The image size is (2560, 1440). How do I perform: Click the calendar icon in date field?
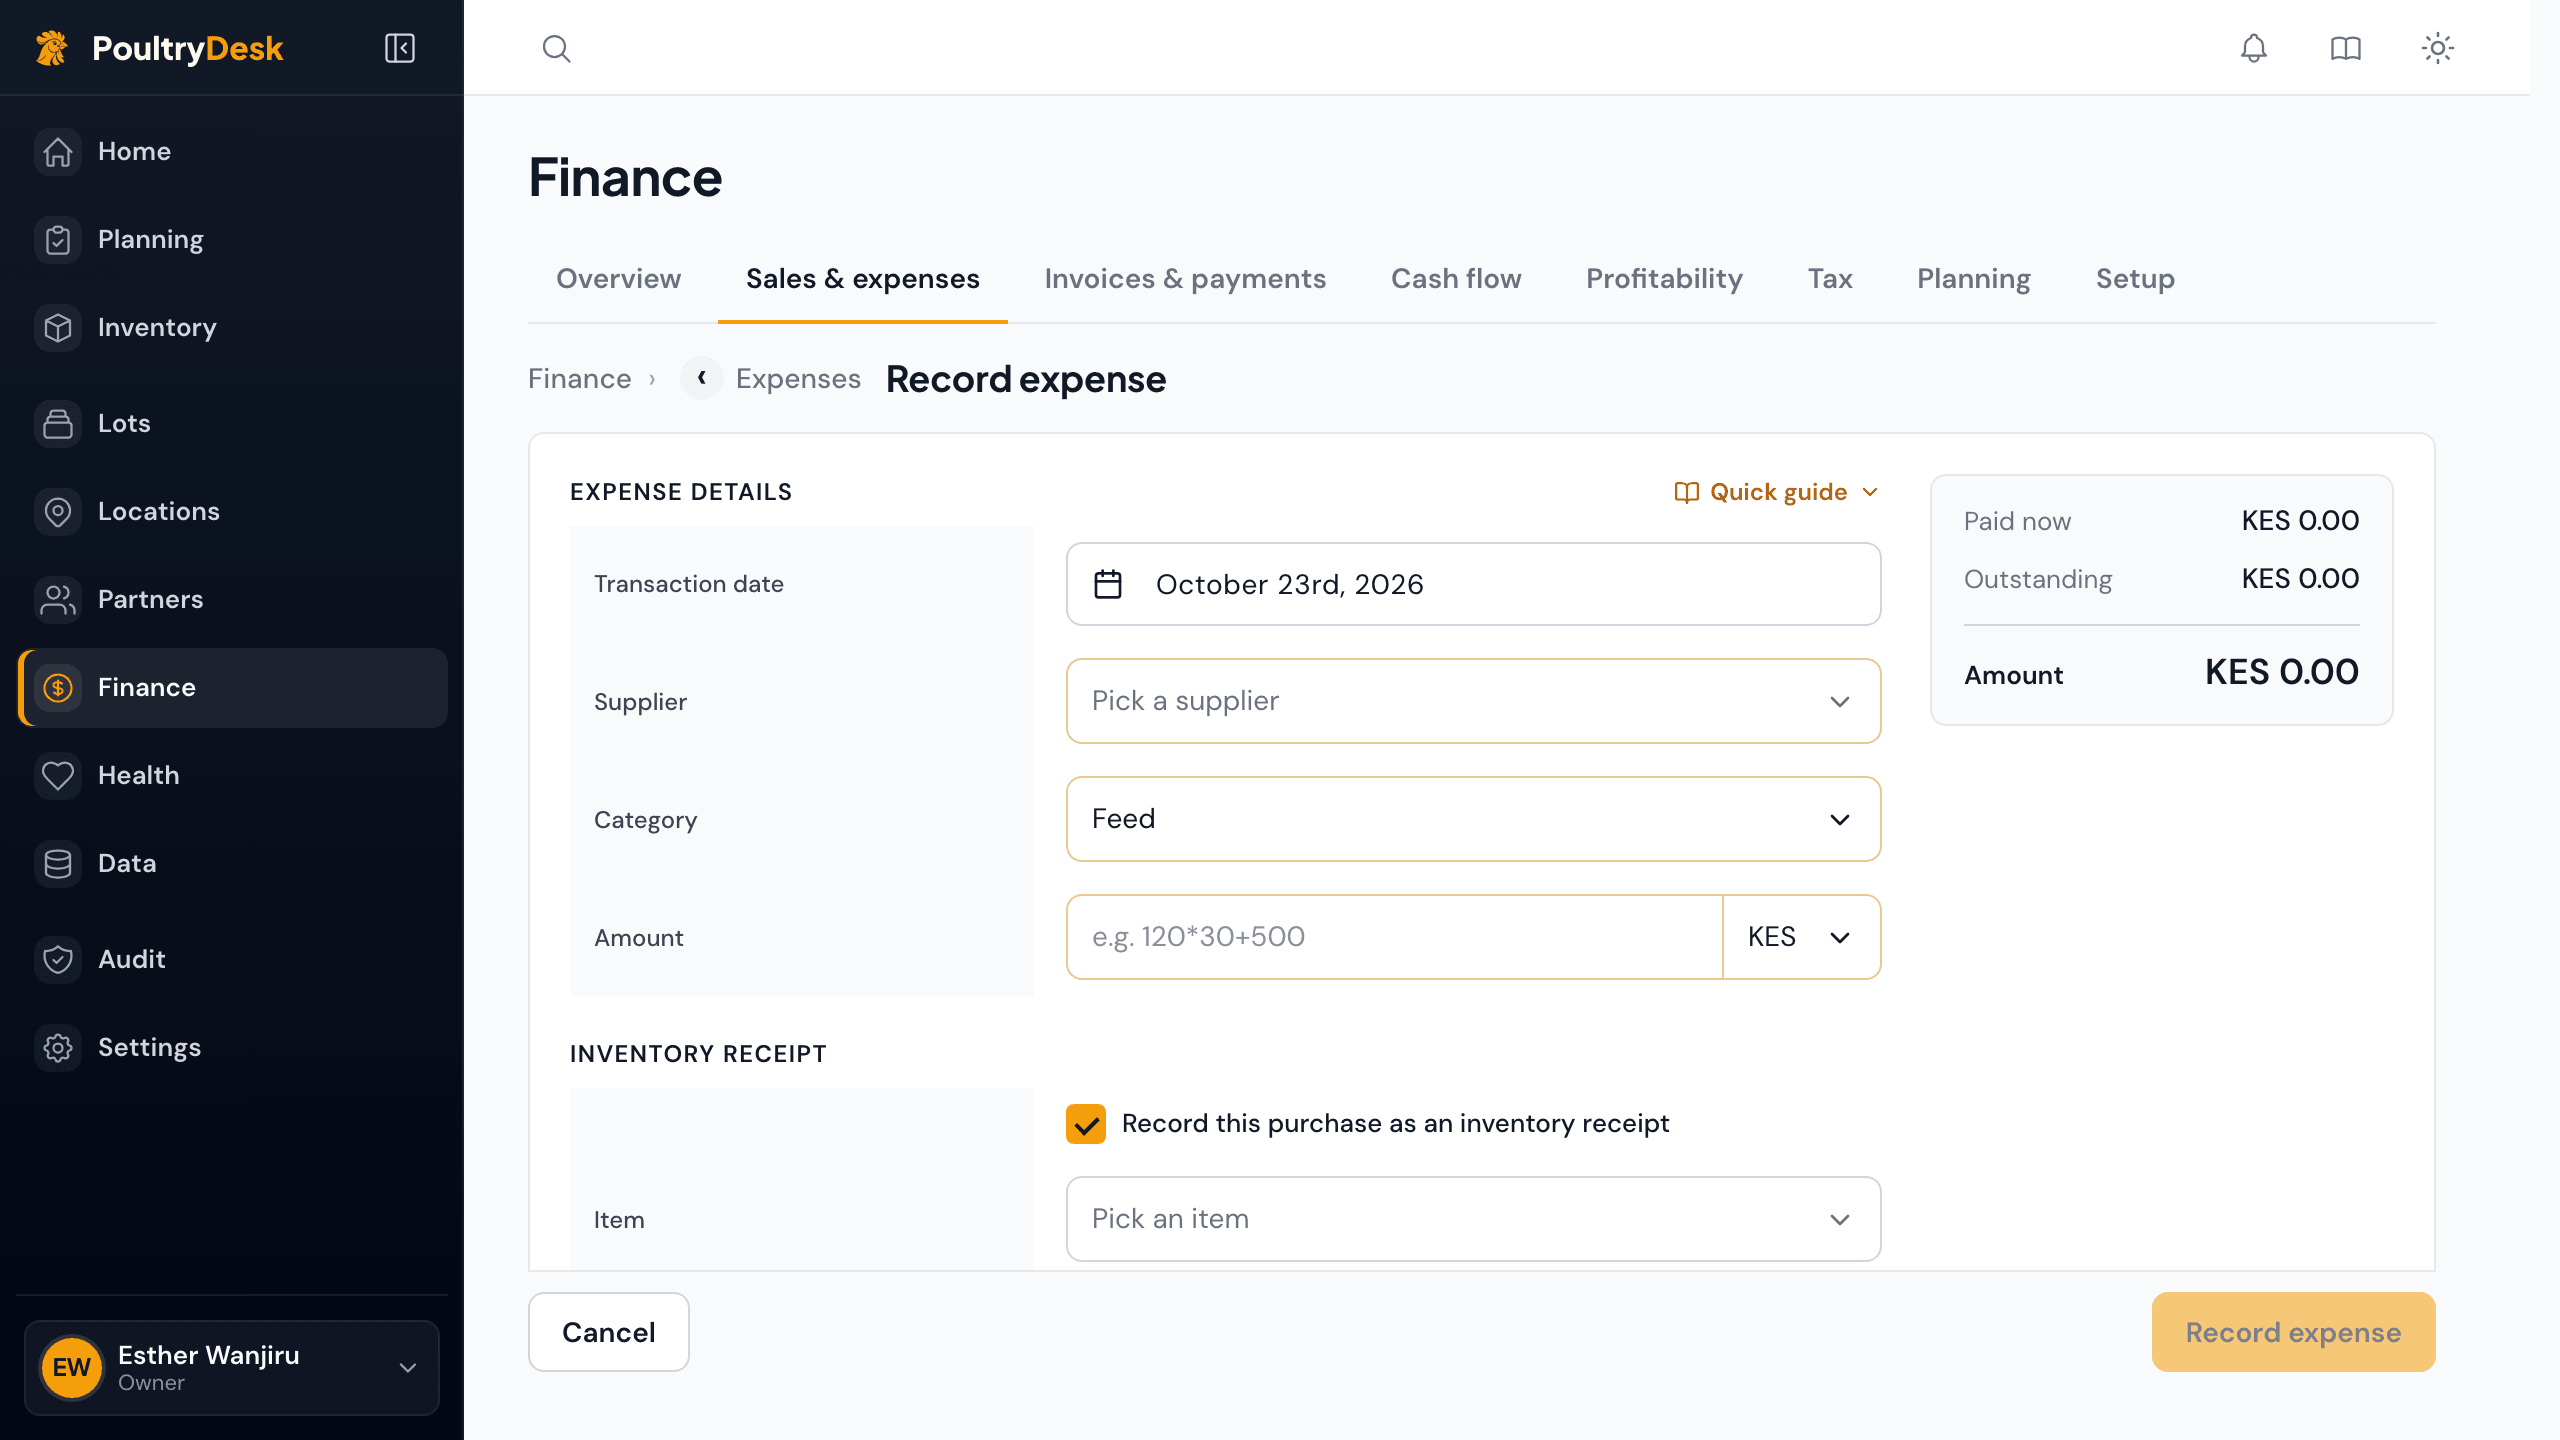pyautogui.click(x=1108, y=584)
